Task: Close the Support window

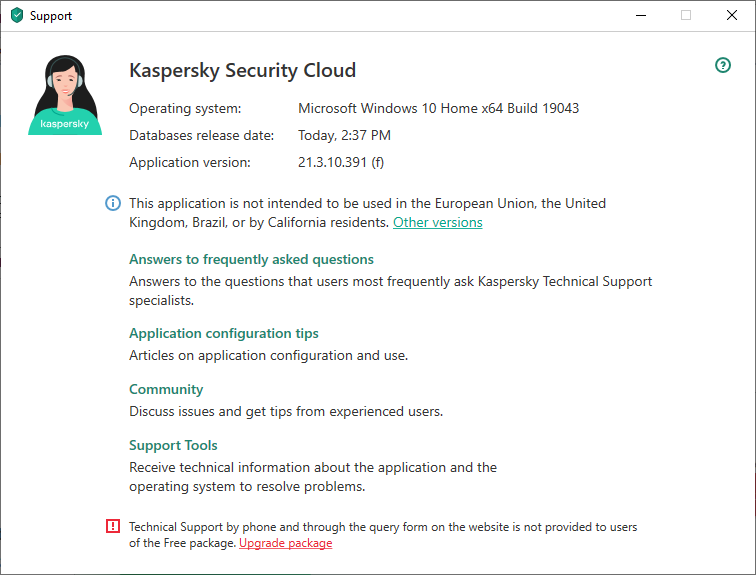Action: pos(732,16)
